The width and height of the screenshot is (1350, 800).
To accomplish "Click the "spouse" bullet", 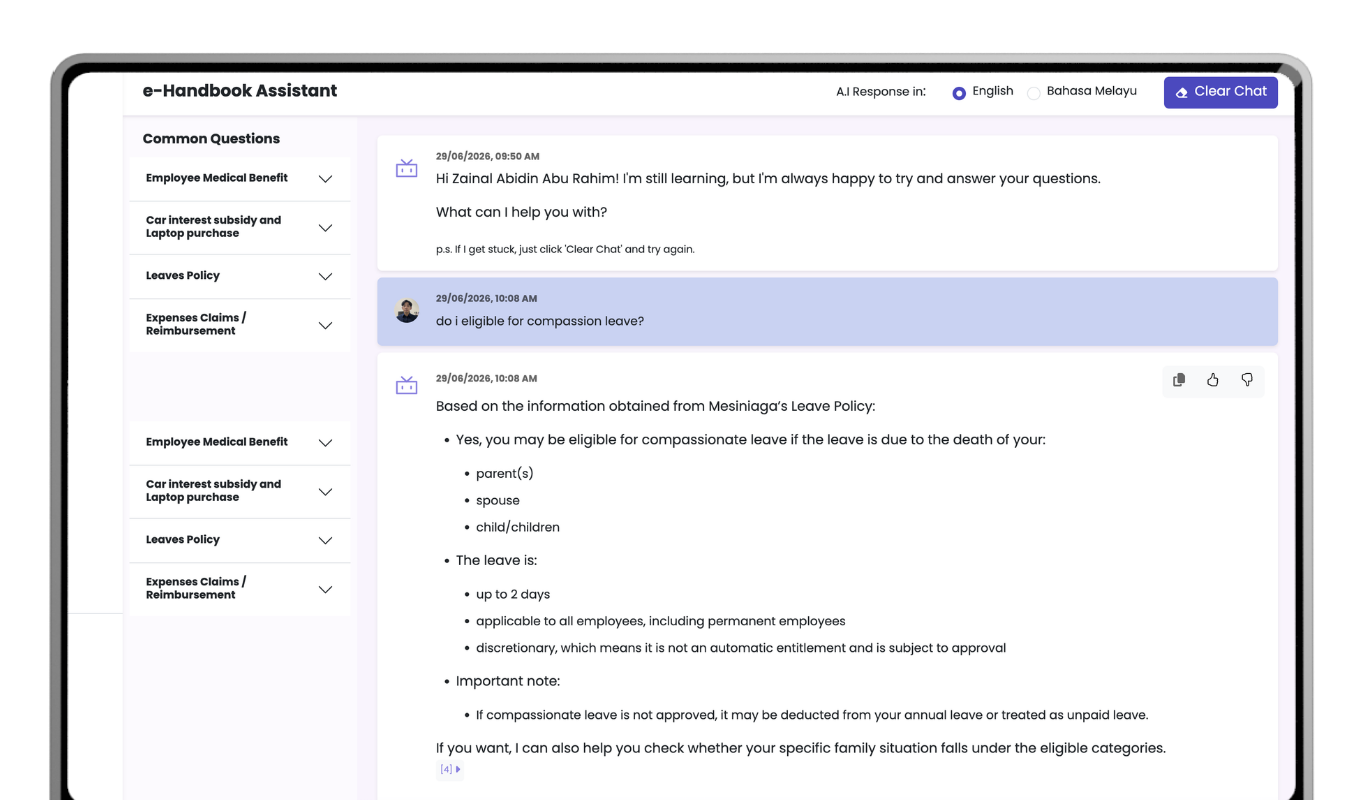I will click(x=498, y=501).
